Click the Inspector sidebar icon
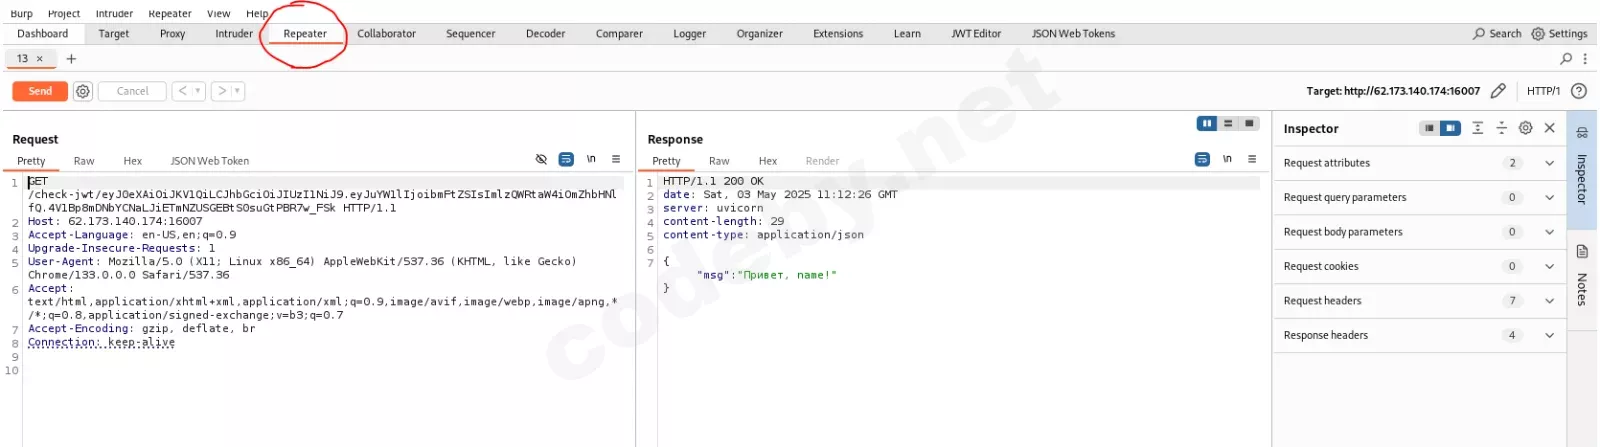 tap(1582, 132)
